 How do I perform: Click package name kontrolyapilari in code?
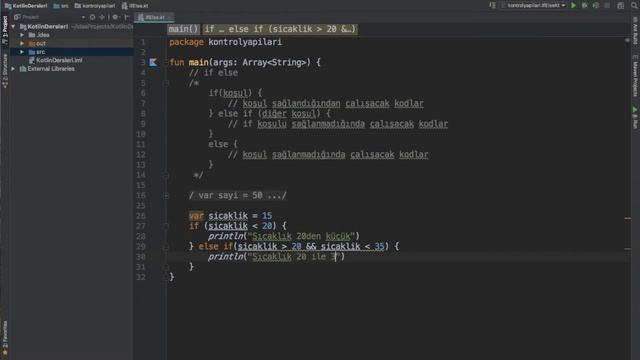(x=245, y=42)
